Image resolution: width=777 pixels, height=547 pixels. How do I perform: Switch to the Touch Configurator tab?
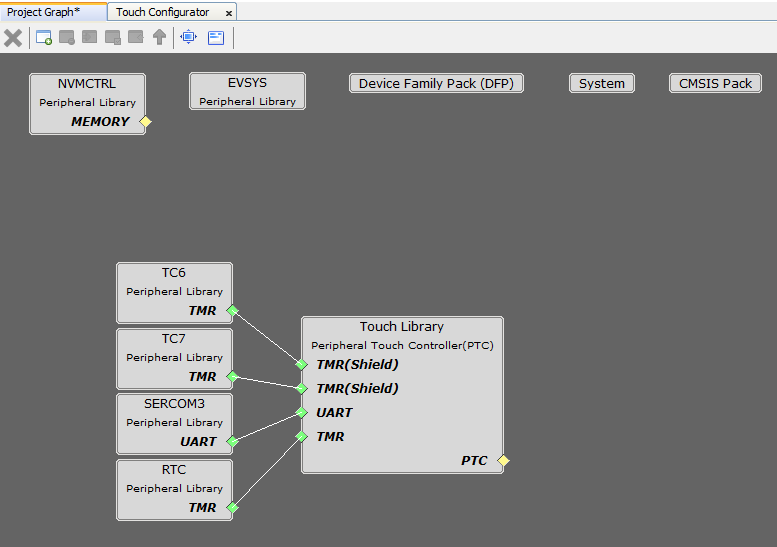point(163,12)
